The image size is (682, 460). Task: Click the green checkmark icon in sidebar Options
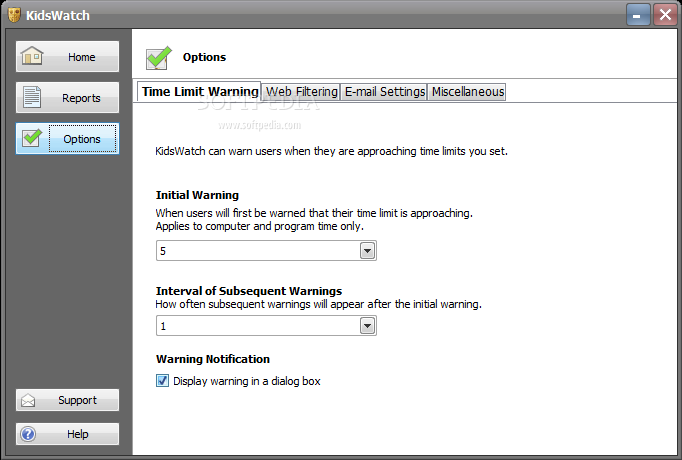[32, 138]
